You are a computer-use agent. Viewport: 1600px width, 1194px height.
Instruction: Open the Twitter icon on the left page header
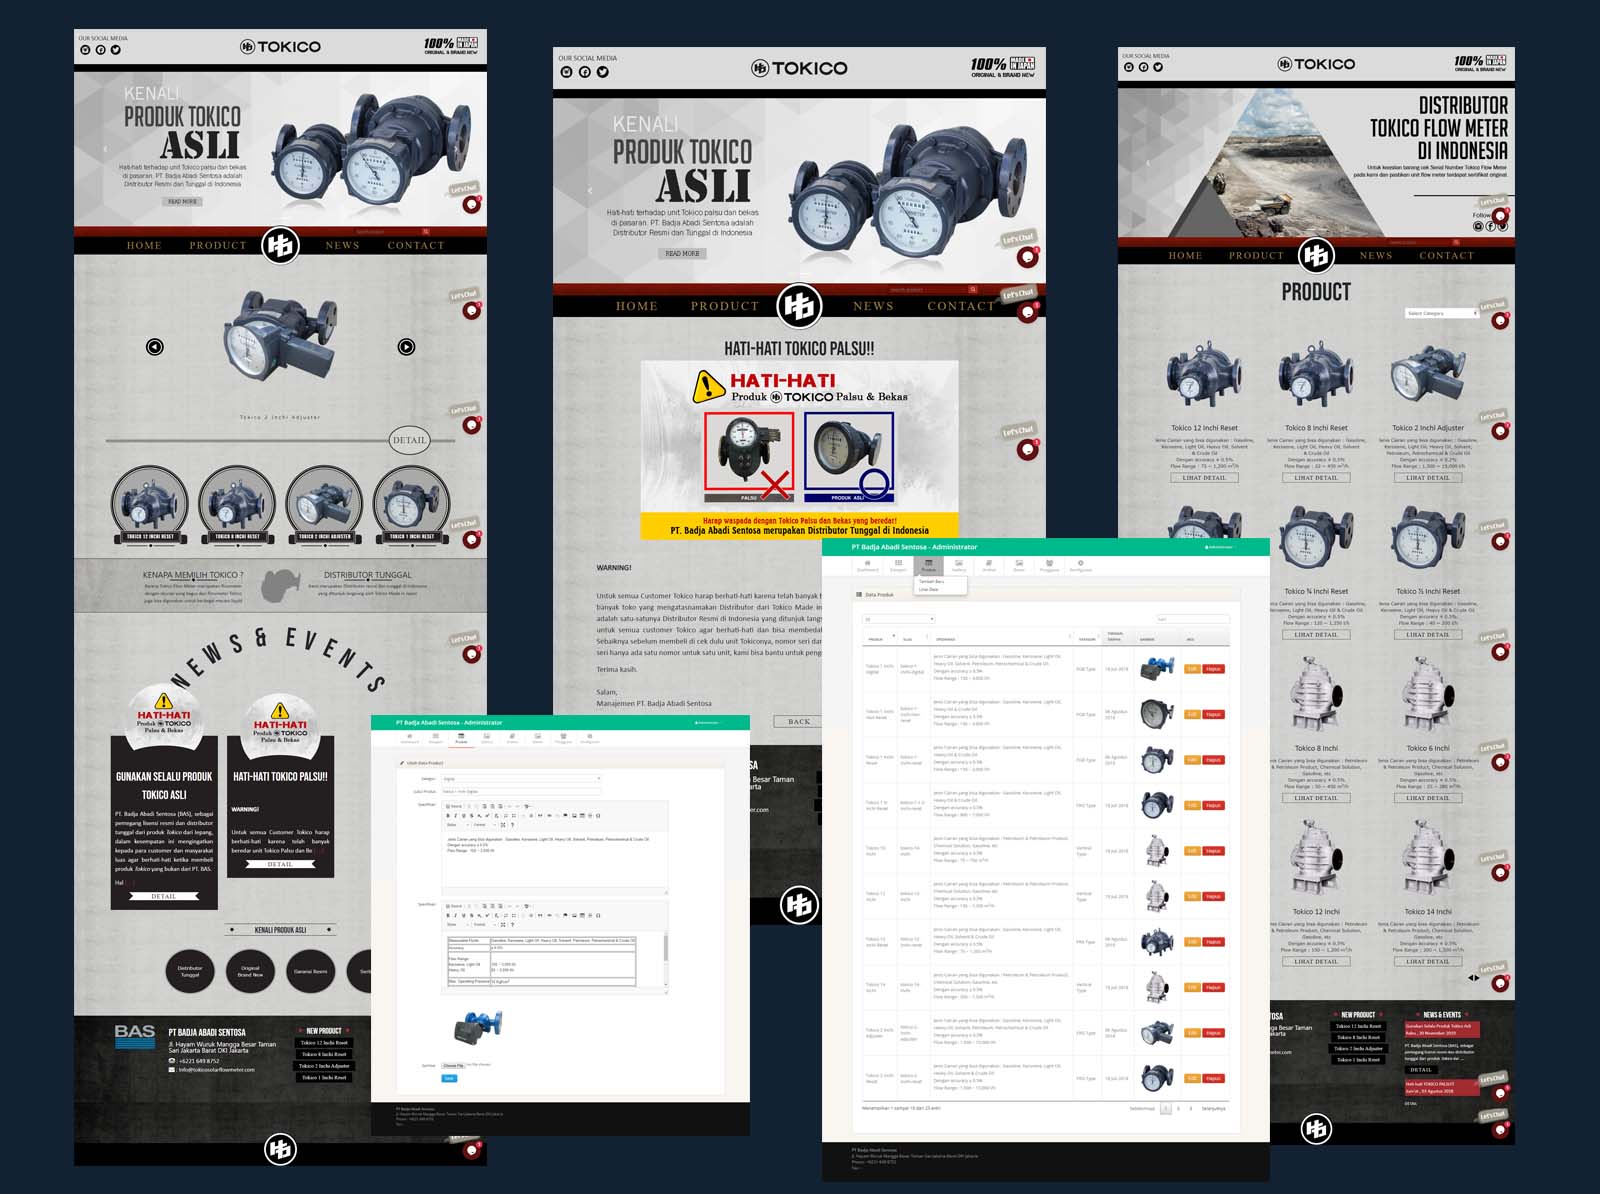115,49
